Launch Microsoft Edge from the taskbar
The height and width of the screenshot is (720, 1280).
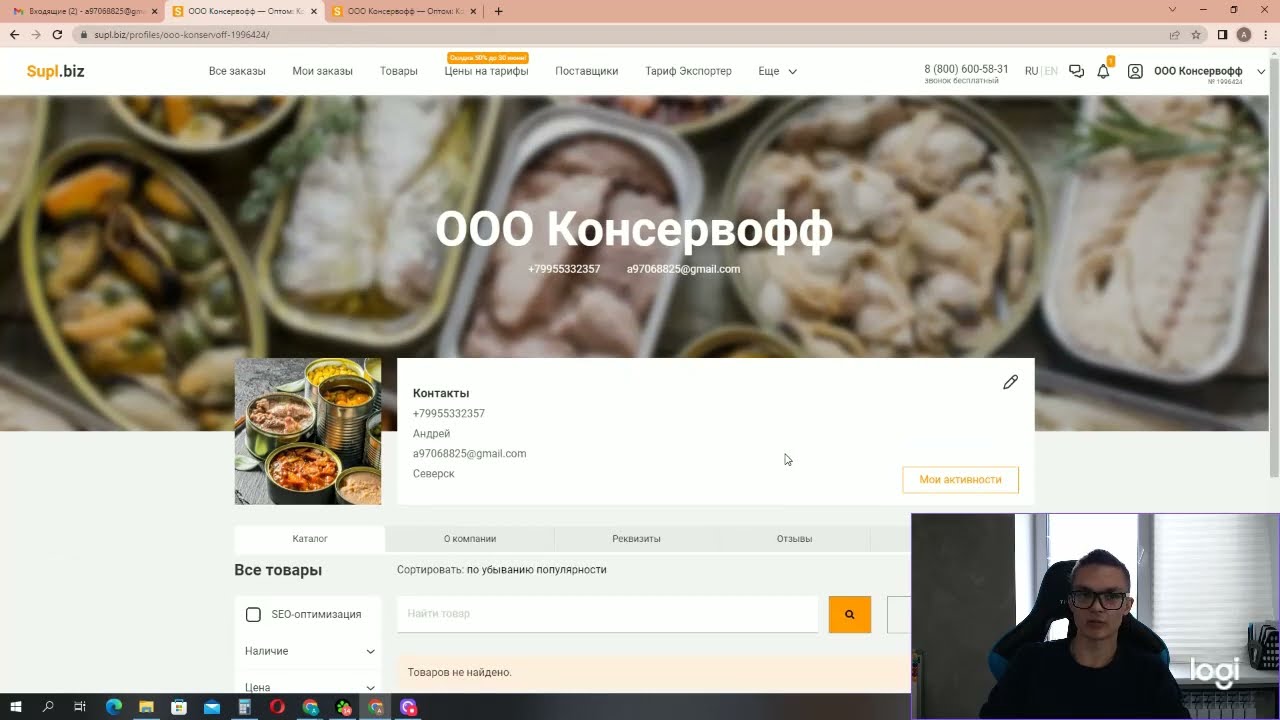click(x=113, y=707)
